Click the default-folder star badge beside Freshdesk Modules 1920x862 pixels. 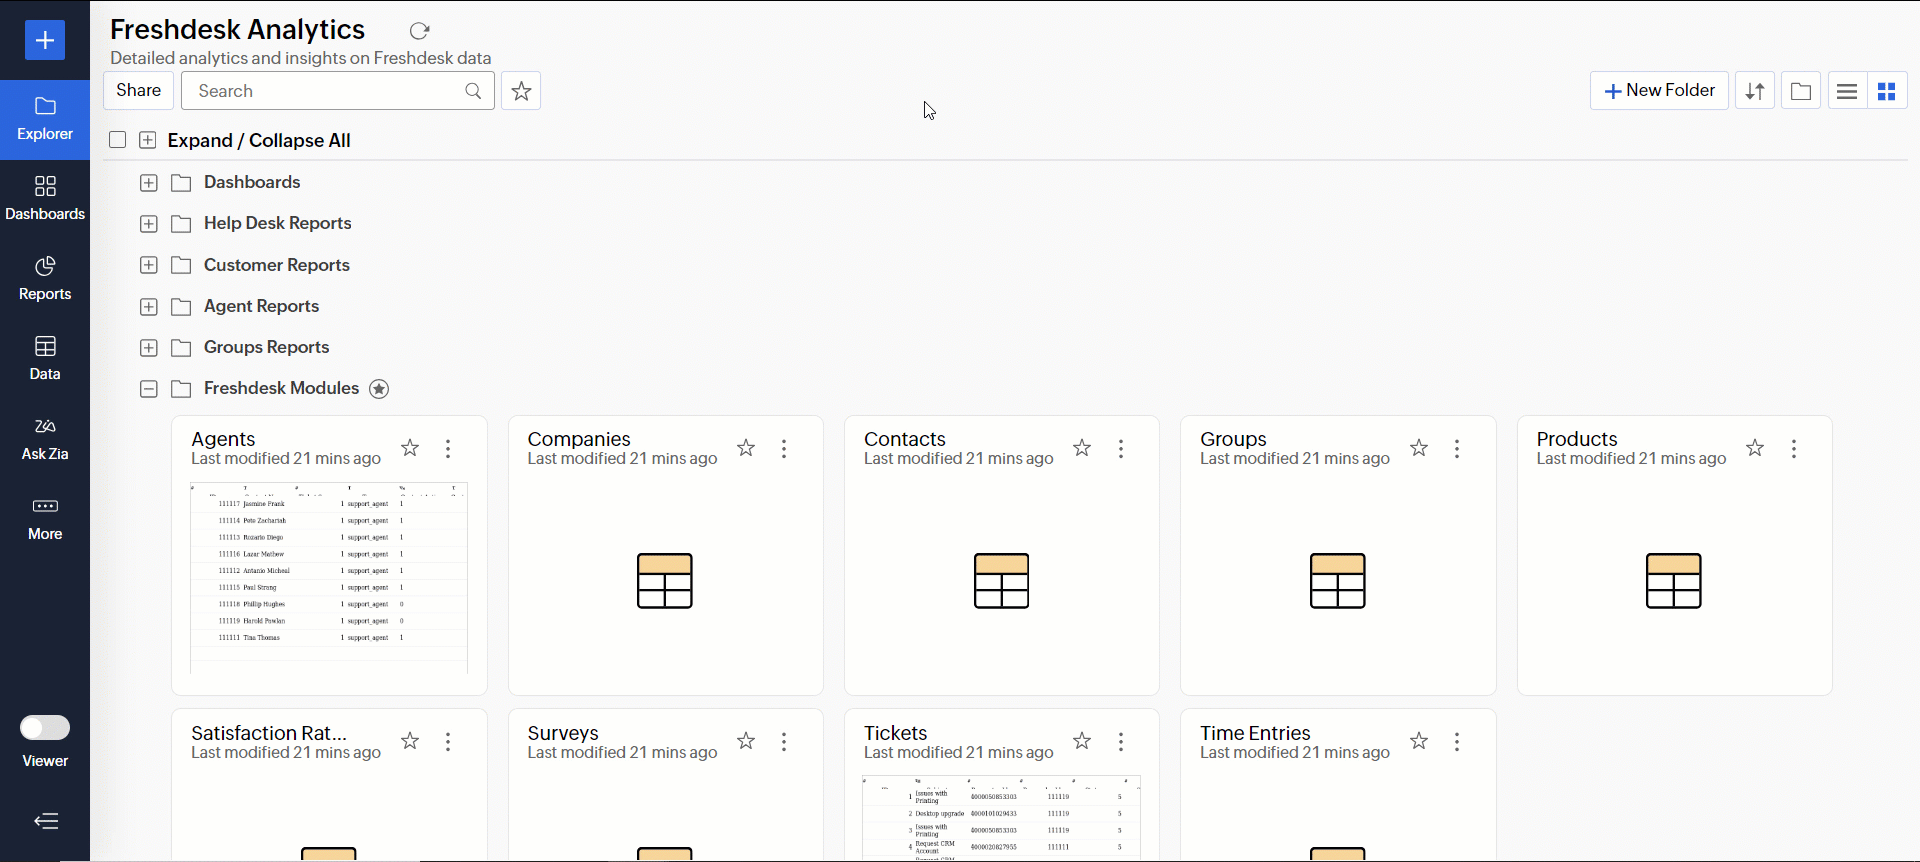[x=379, y=389]
